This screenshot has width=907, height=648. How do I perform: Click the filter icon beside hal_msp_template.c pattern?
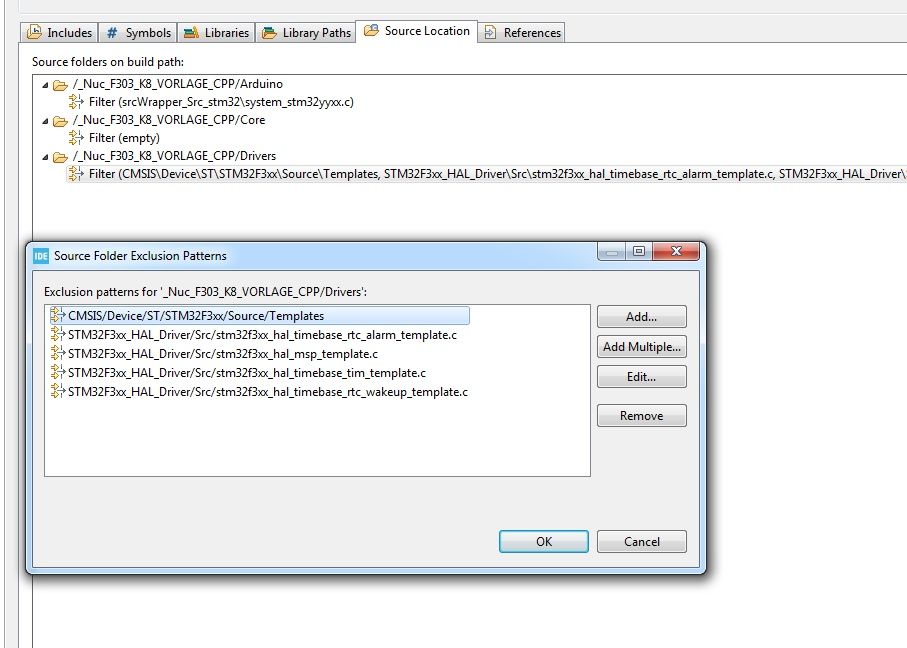pos(56,353)
